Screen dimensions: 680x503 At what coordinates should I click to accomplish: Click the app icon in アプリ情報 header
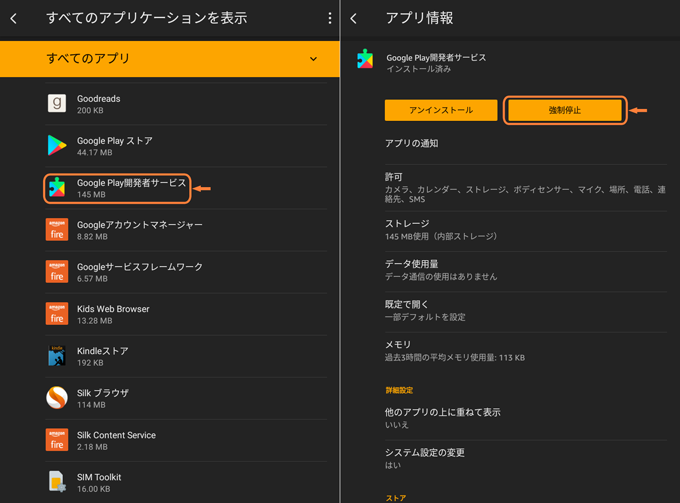point(365,59)
